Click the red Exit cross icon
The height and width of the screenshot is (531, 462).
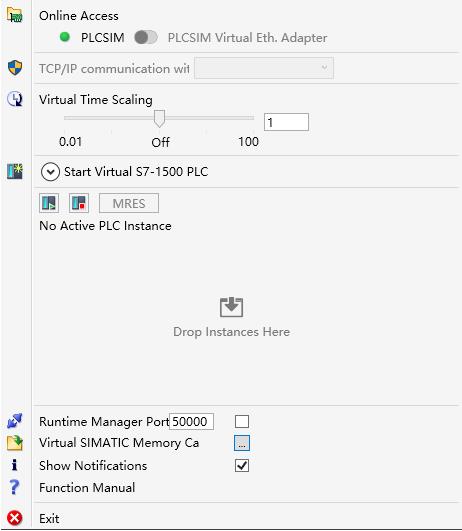[15, 518]
